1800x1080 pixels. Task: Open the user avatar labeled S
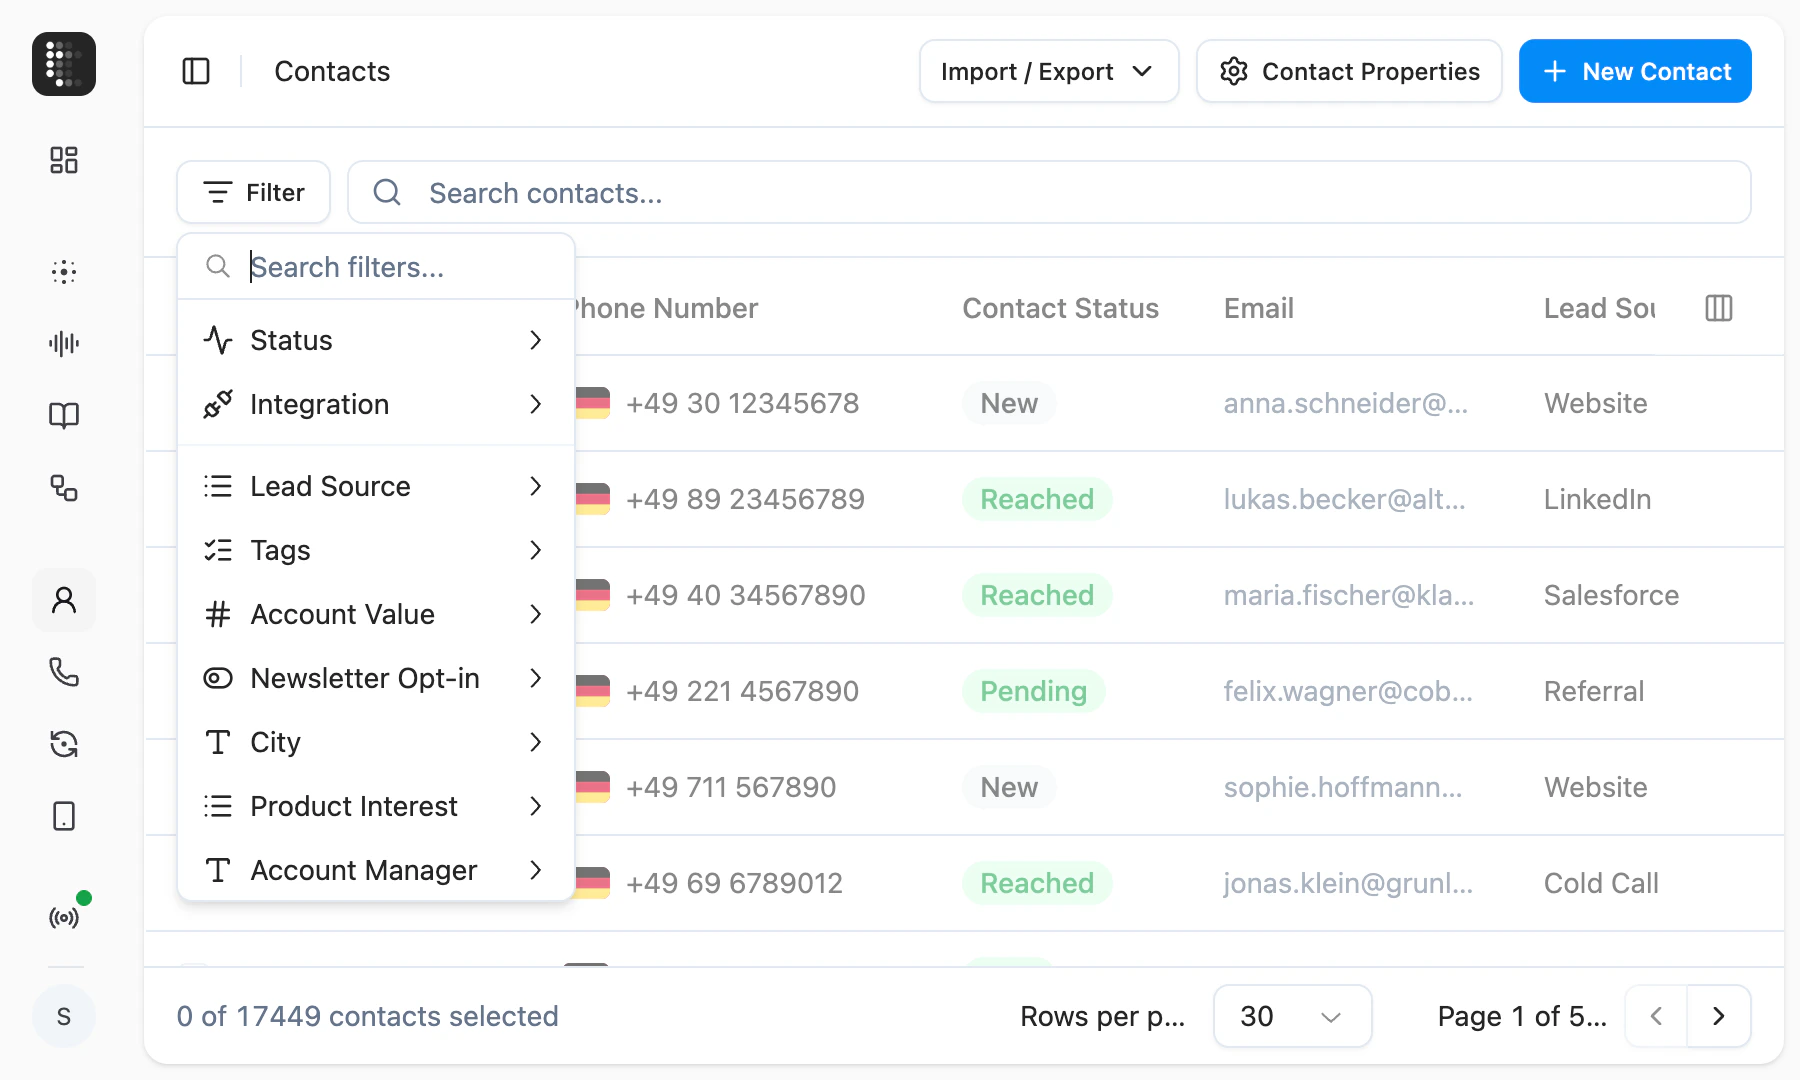pyautogui.click(x=64, y=1016)
